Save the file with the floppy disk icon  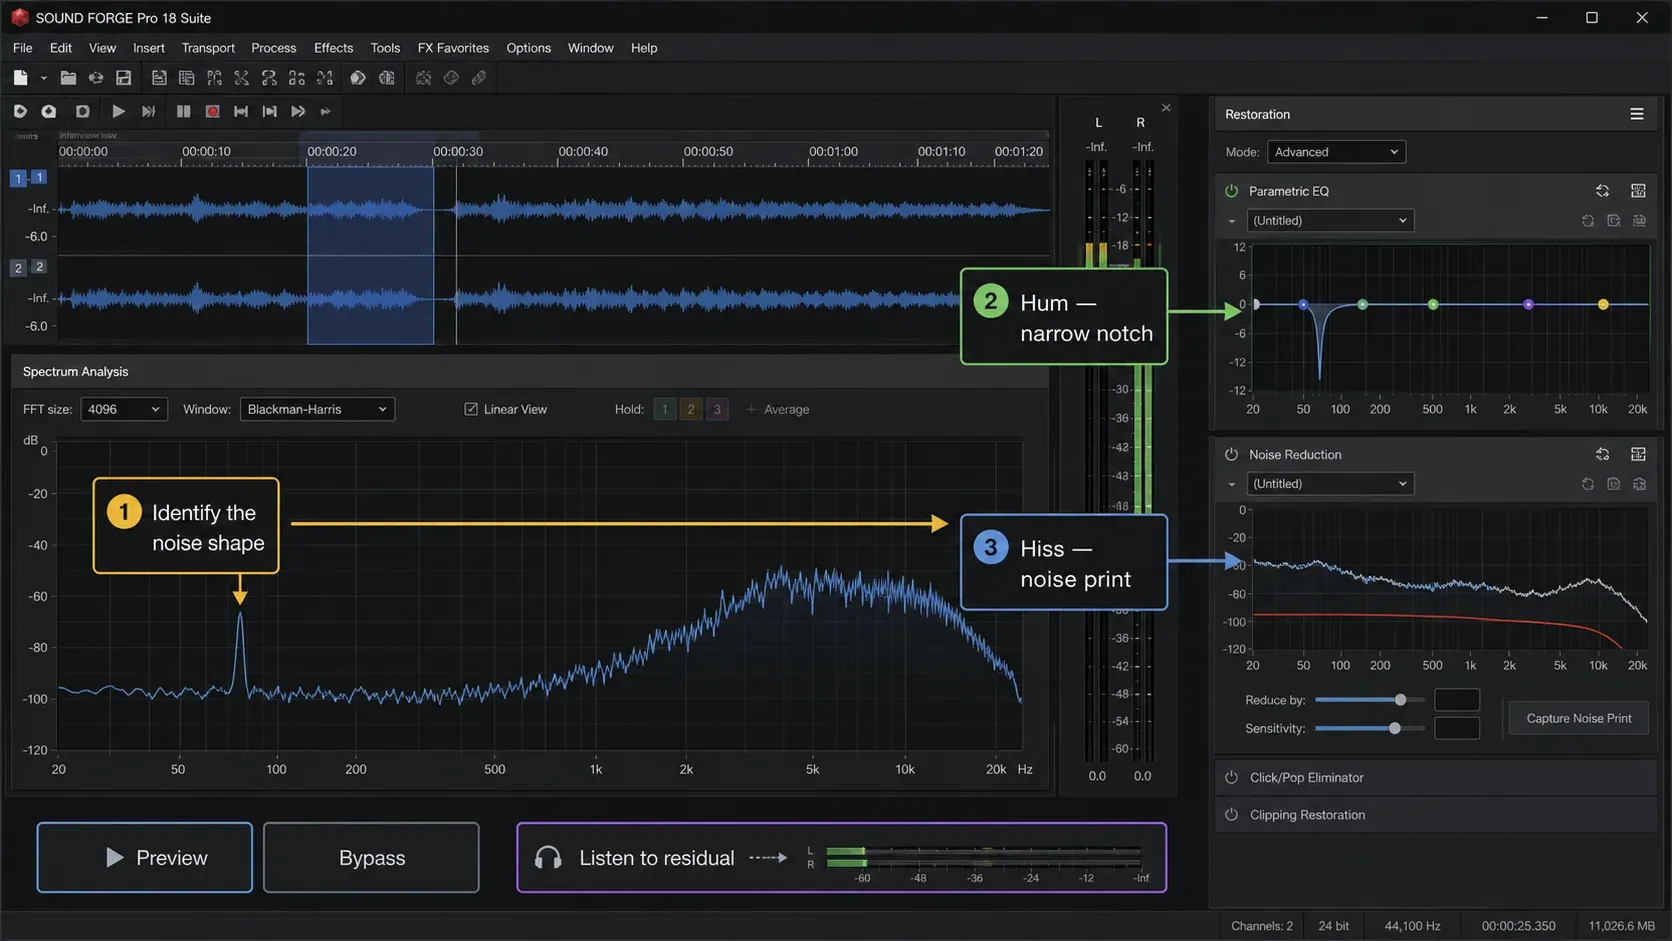(124, 78)
